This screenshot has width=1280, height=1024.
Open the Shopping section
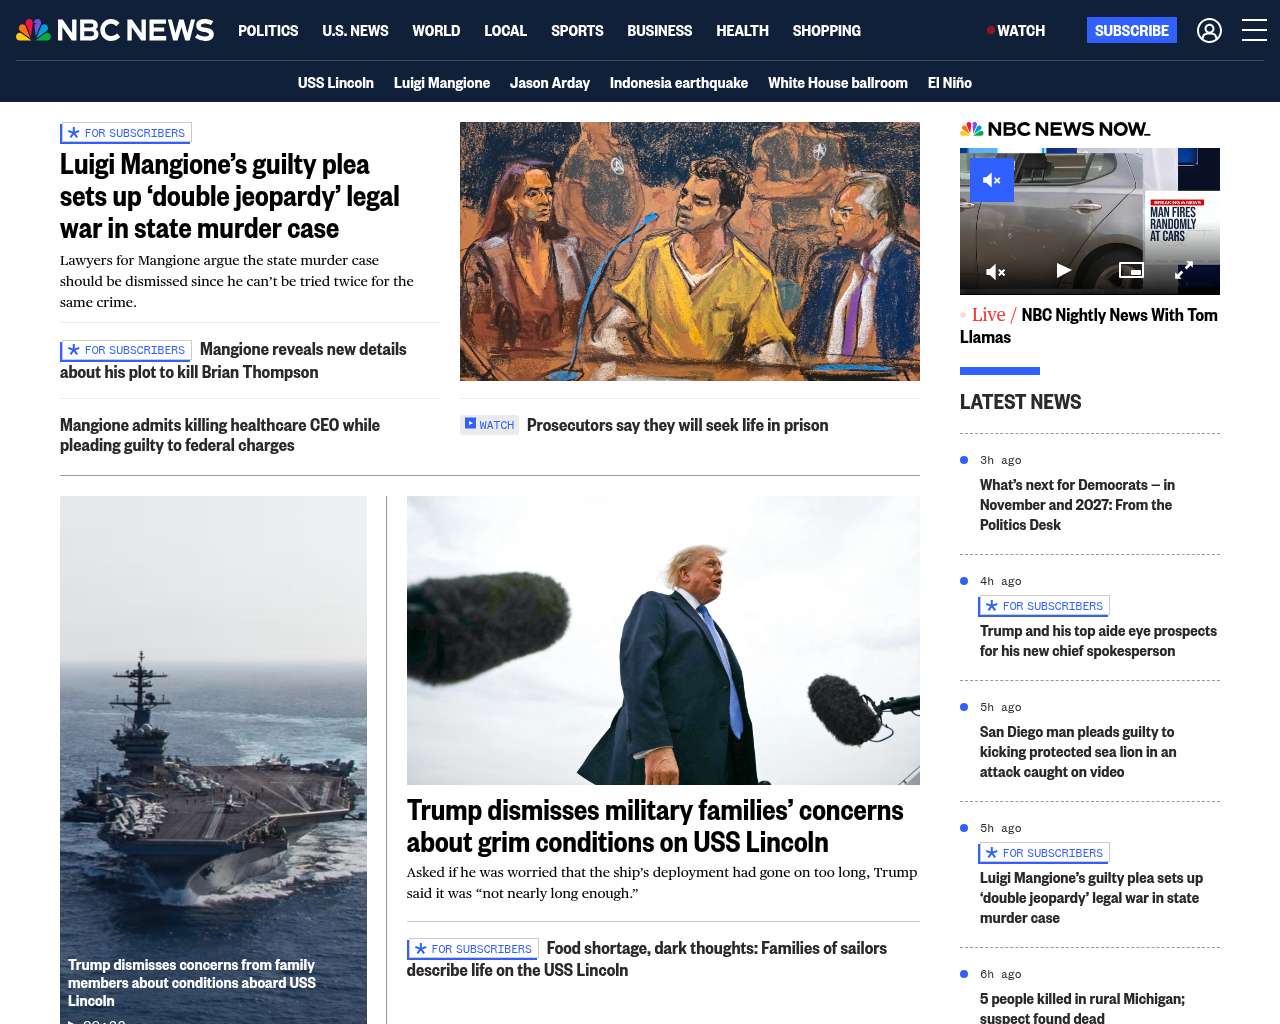826,31
